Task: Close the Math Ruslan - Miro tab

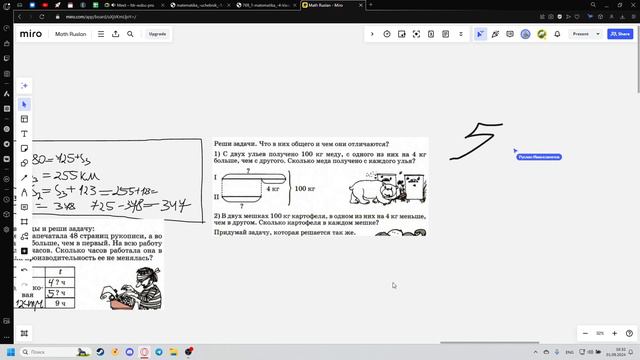Action: (x=360, y=5)
